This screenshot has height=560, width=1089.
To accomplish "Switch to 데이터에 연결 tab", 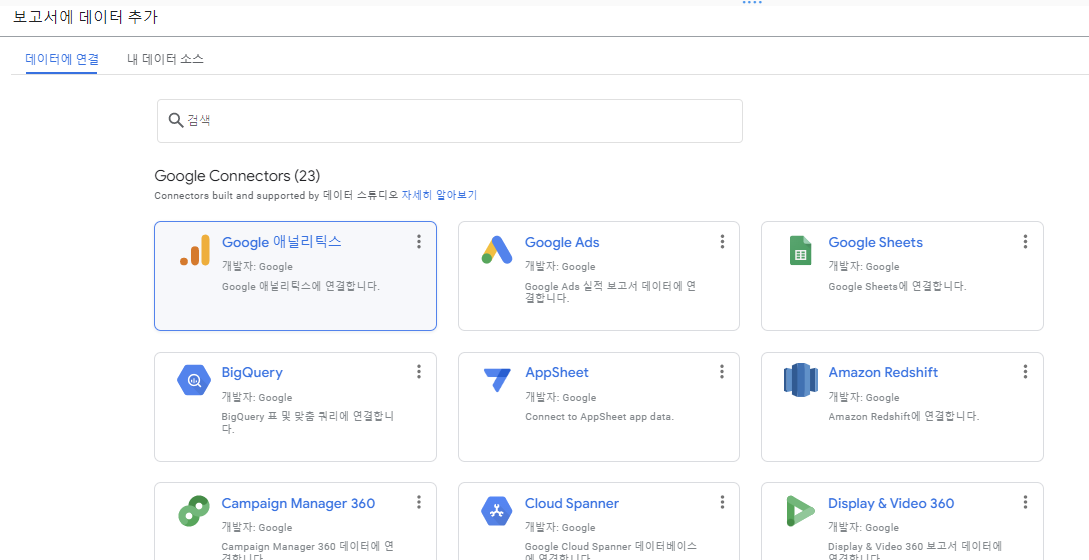I will [x=62, y=59].
